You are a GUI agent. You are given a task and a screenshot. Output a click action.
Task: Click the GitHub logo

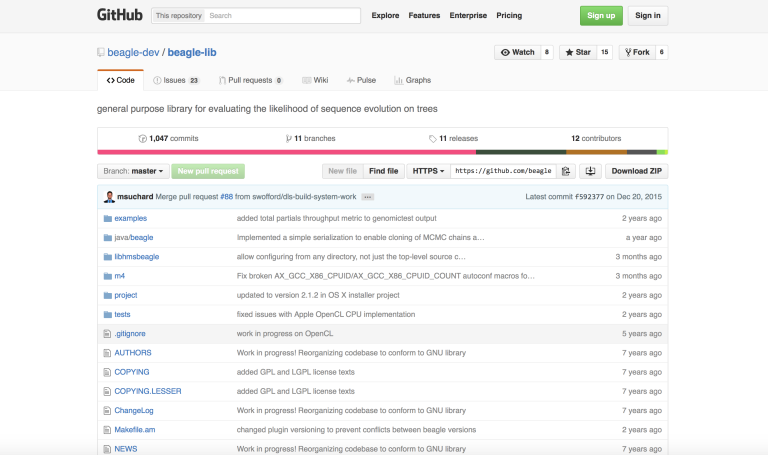tap(120, 15)
